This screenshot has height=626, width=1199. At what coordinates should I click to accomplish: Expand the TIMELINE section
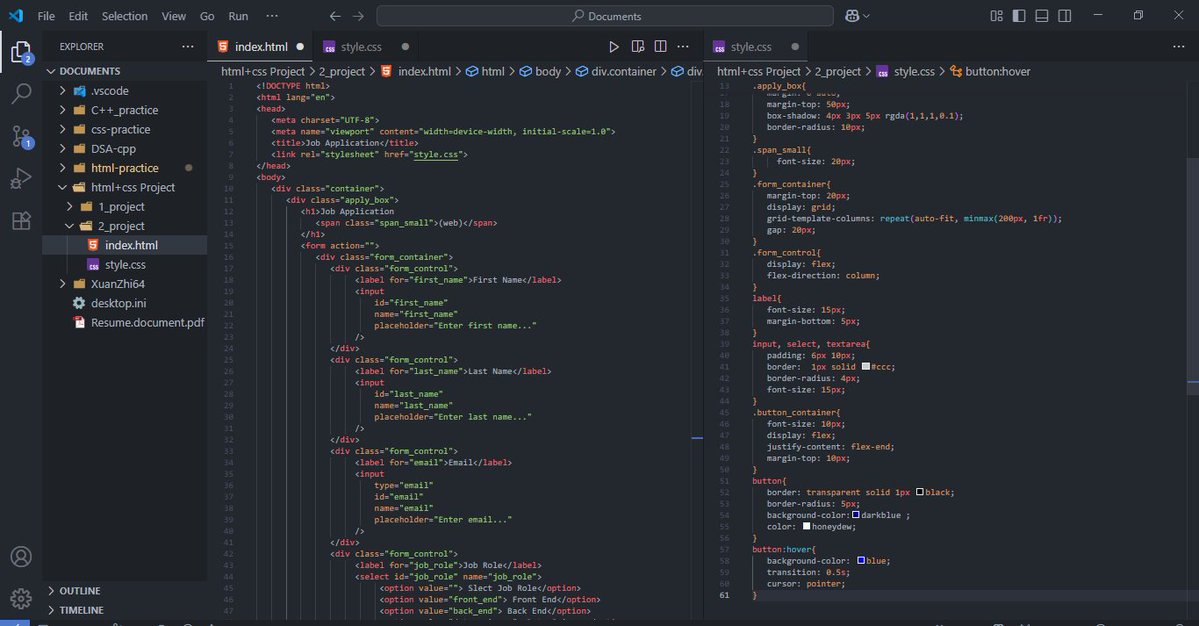(51, 610)
